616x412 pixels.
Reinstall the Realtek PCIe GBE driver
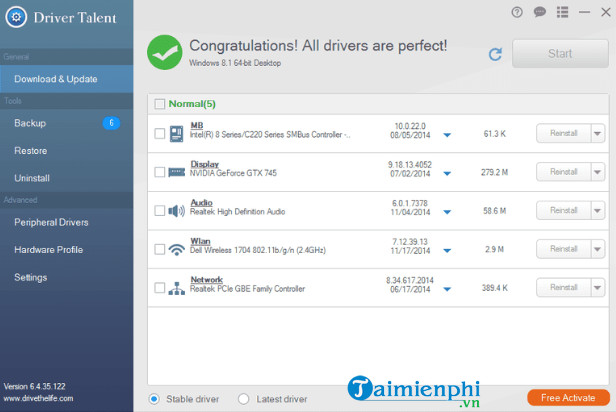563,287
